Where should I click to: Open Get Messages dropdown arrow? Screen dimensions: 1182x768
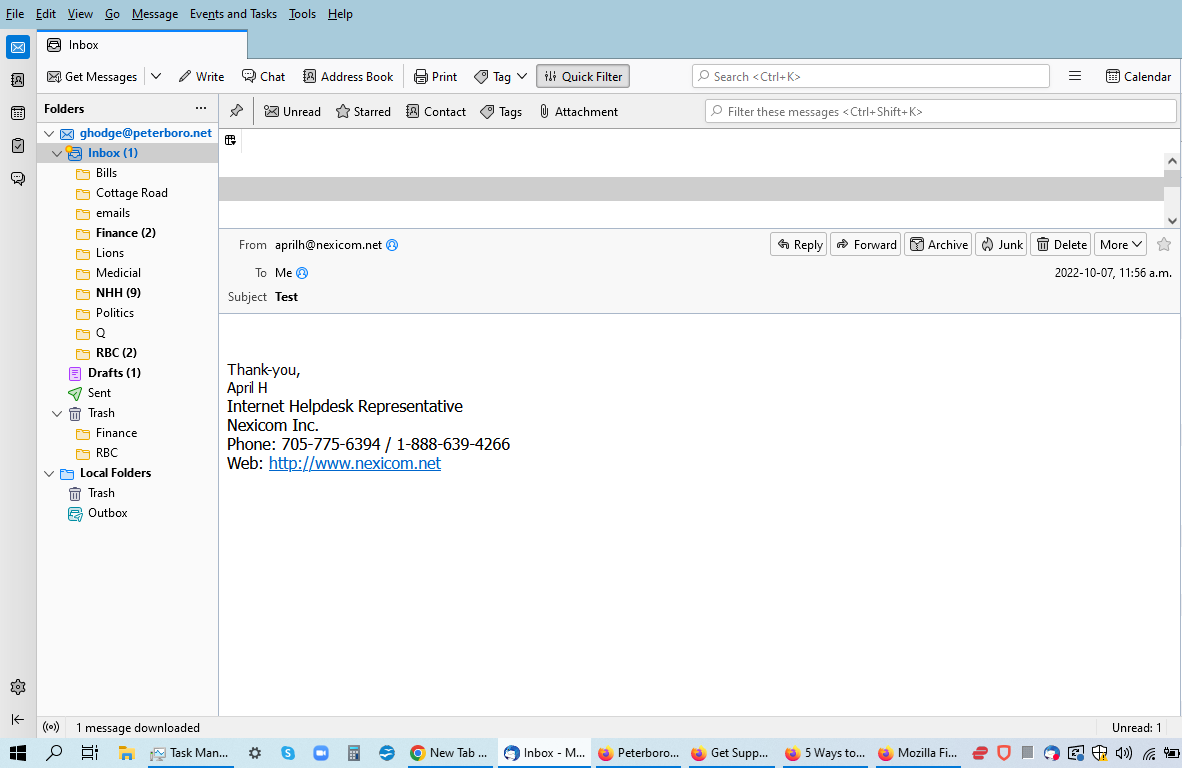click(x=156, y=76)
